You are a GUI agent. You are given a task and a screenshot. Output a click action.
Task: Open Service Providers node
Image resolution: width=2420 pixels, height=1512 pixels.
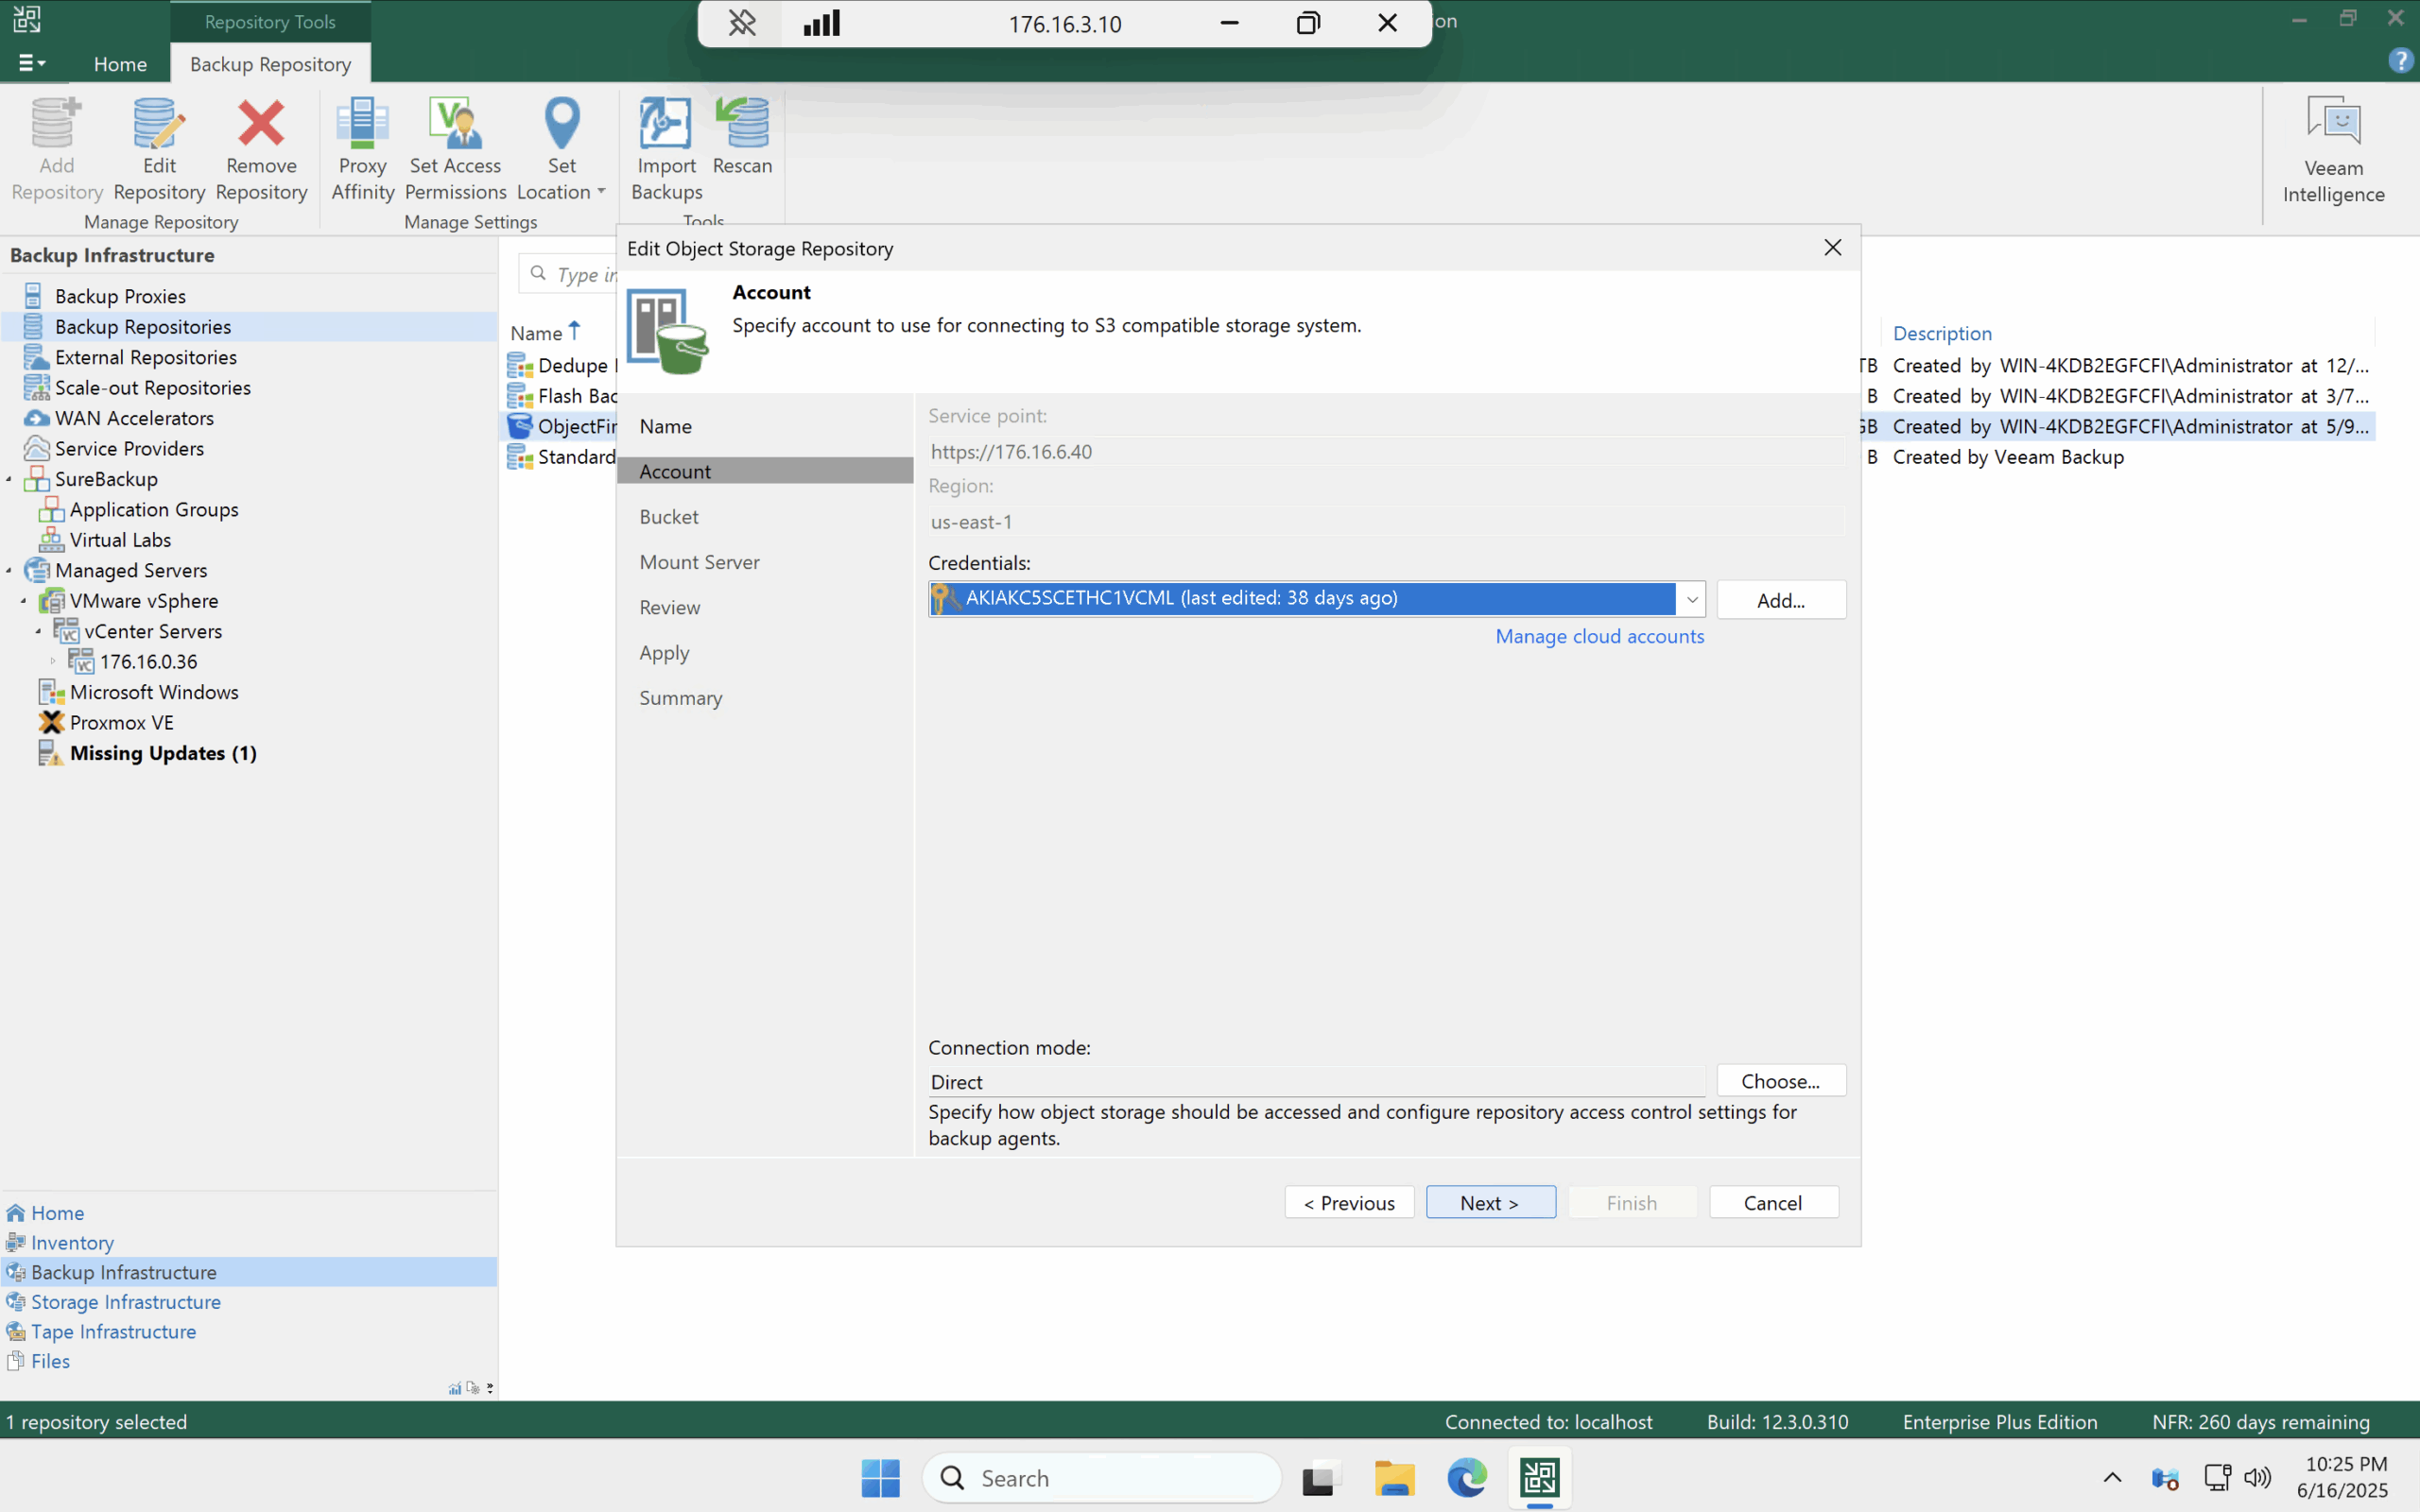pyautogui.click(x=129, y=449)
